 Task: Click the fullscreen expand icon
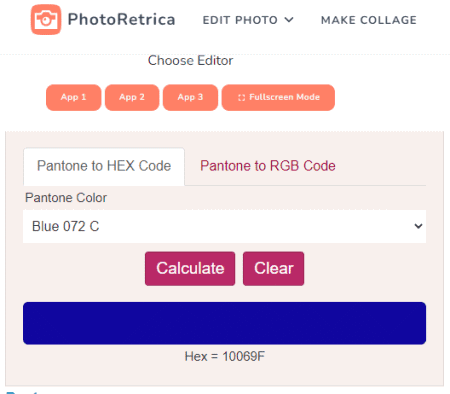click(x=242, y=97)
